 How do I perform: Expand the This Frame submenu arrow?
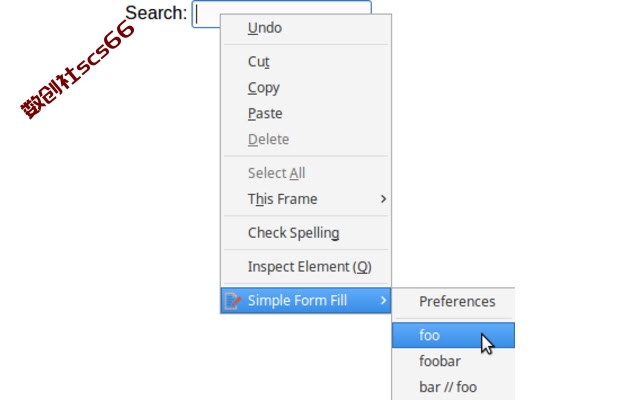point(383,199)
